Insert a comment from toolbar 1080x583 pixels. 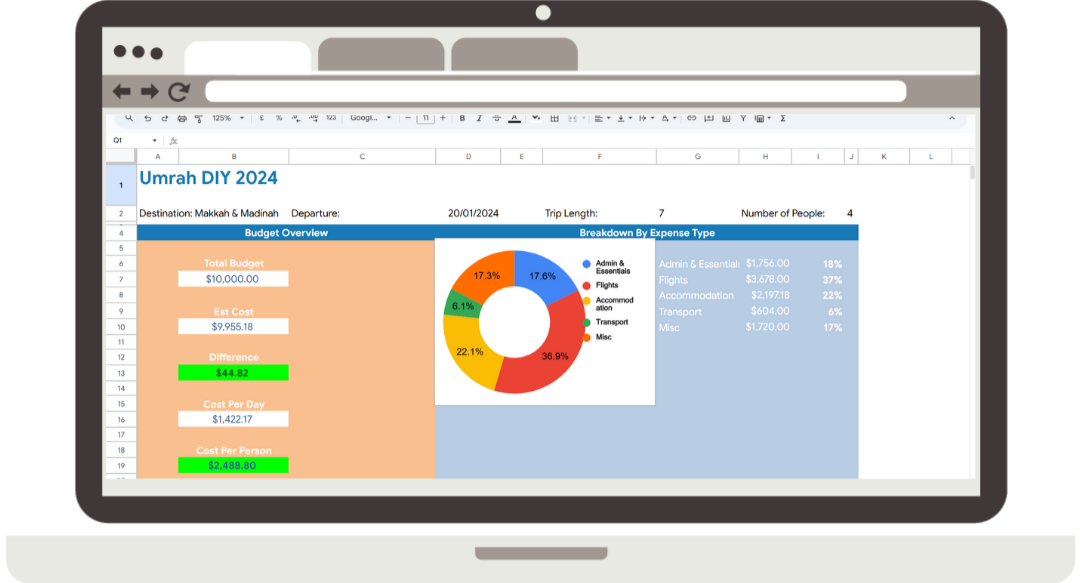tap(709, 119)
